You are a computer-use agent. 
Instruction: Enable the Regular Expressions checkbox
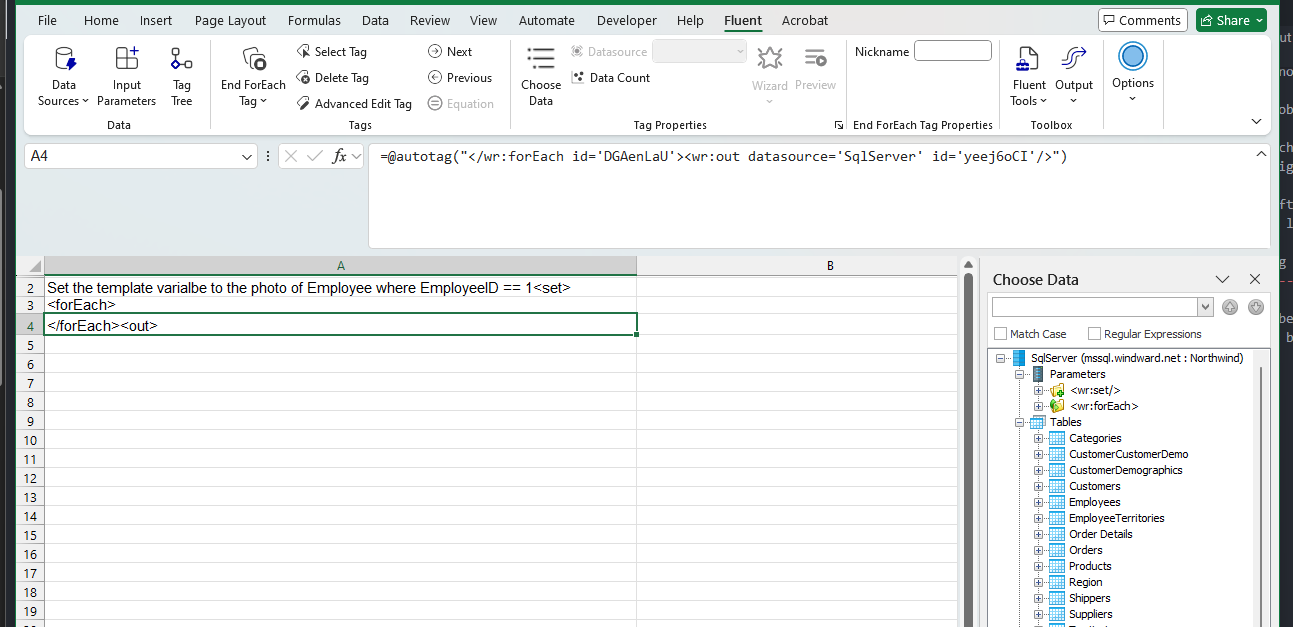[1094, 334]
